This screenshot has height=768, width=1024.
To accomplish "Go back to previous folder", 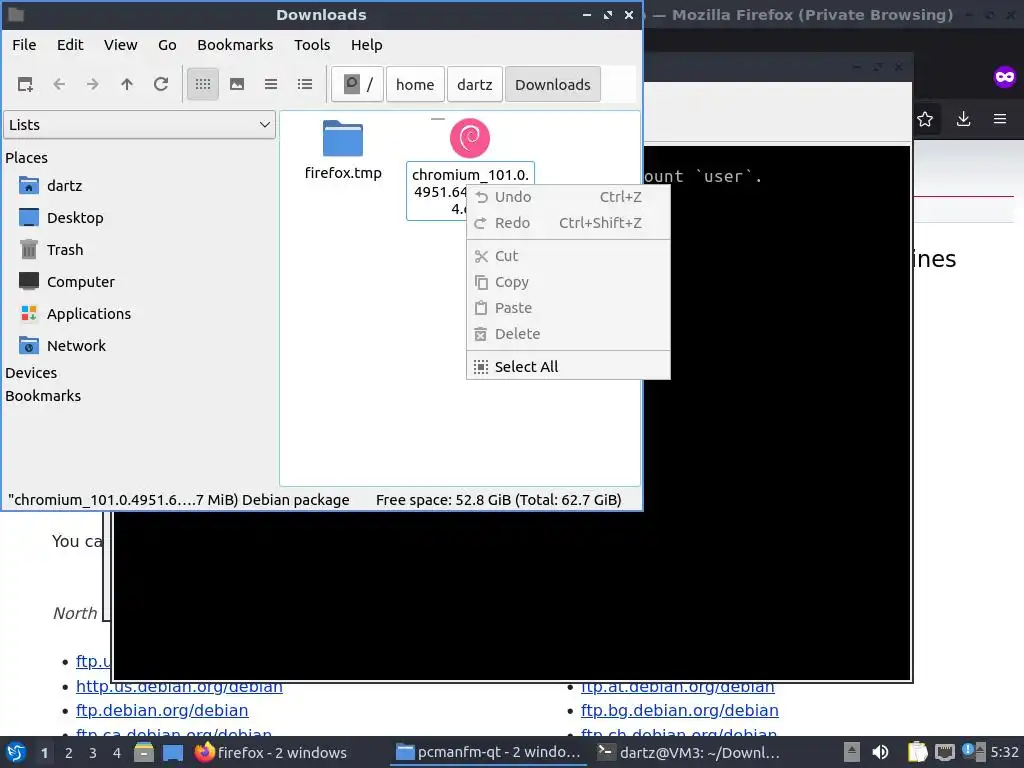I will (59, 84).
